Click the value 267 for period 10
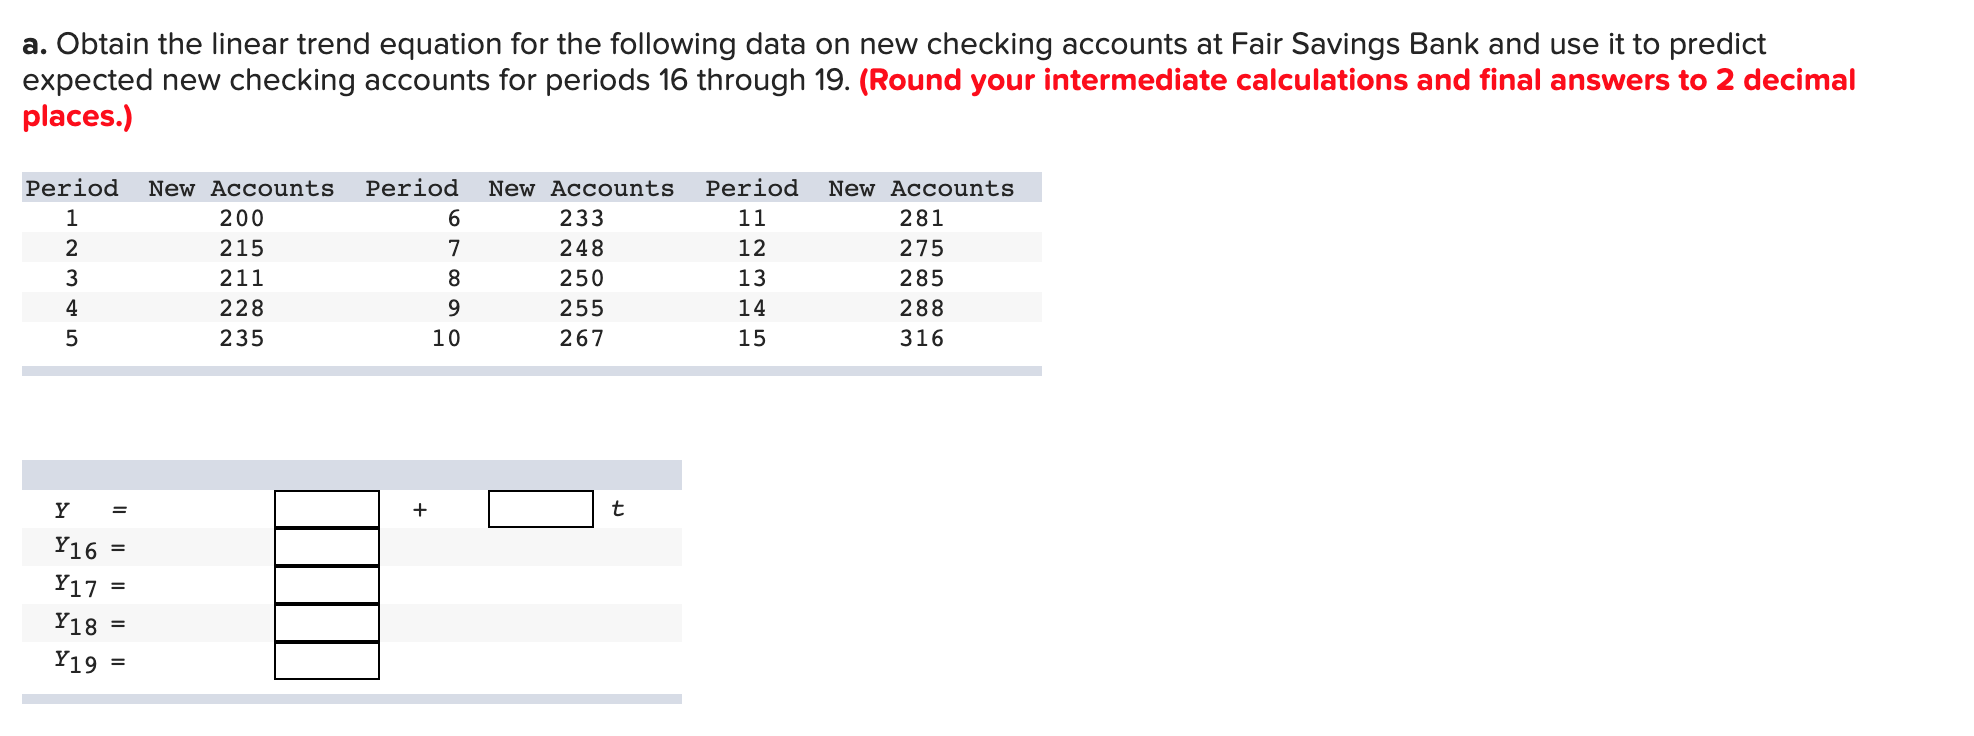This screenshot has width=1974, height=736. (582, 338)
